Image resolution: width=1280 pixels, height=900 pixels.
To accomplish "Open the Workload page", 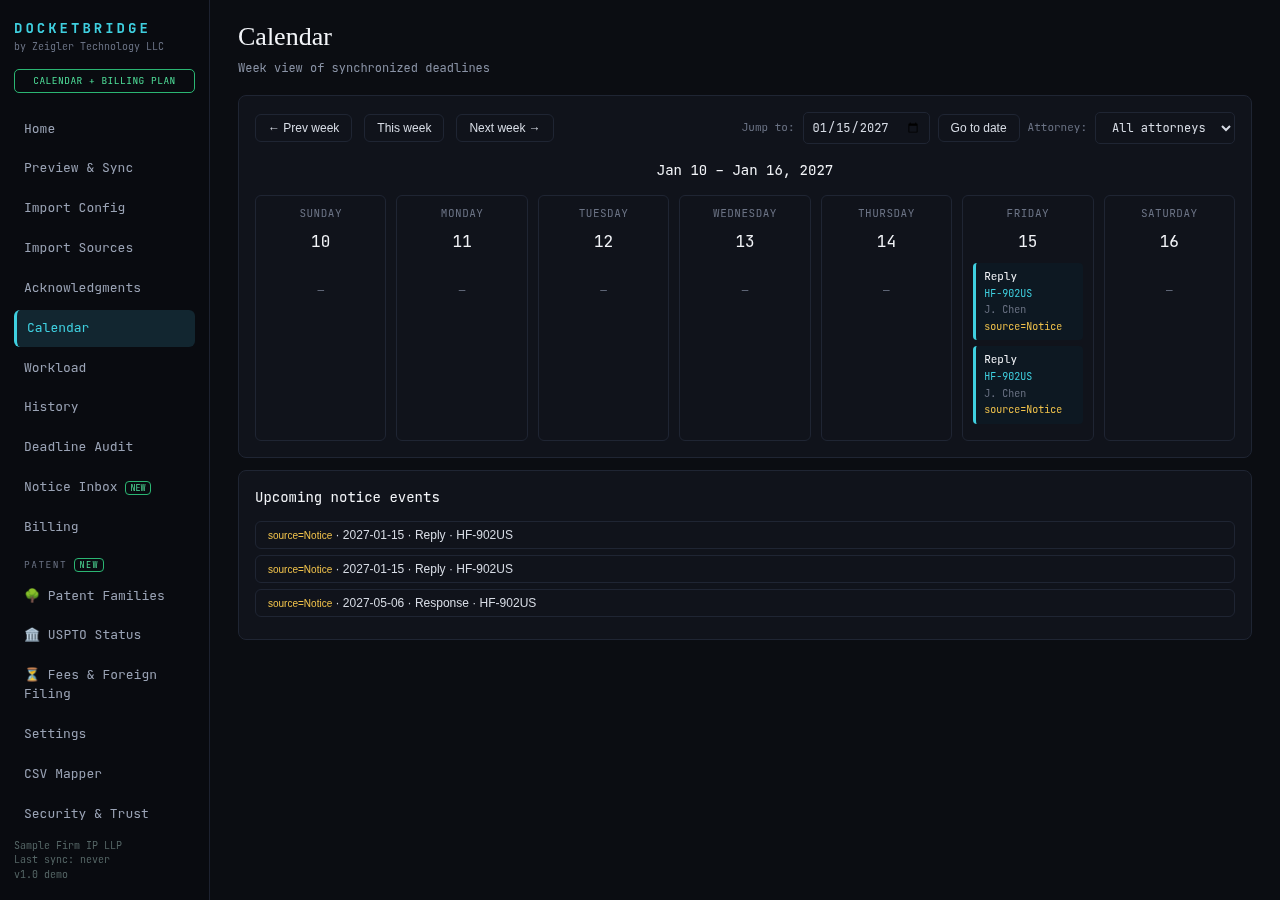I will pos(104,368).
